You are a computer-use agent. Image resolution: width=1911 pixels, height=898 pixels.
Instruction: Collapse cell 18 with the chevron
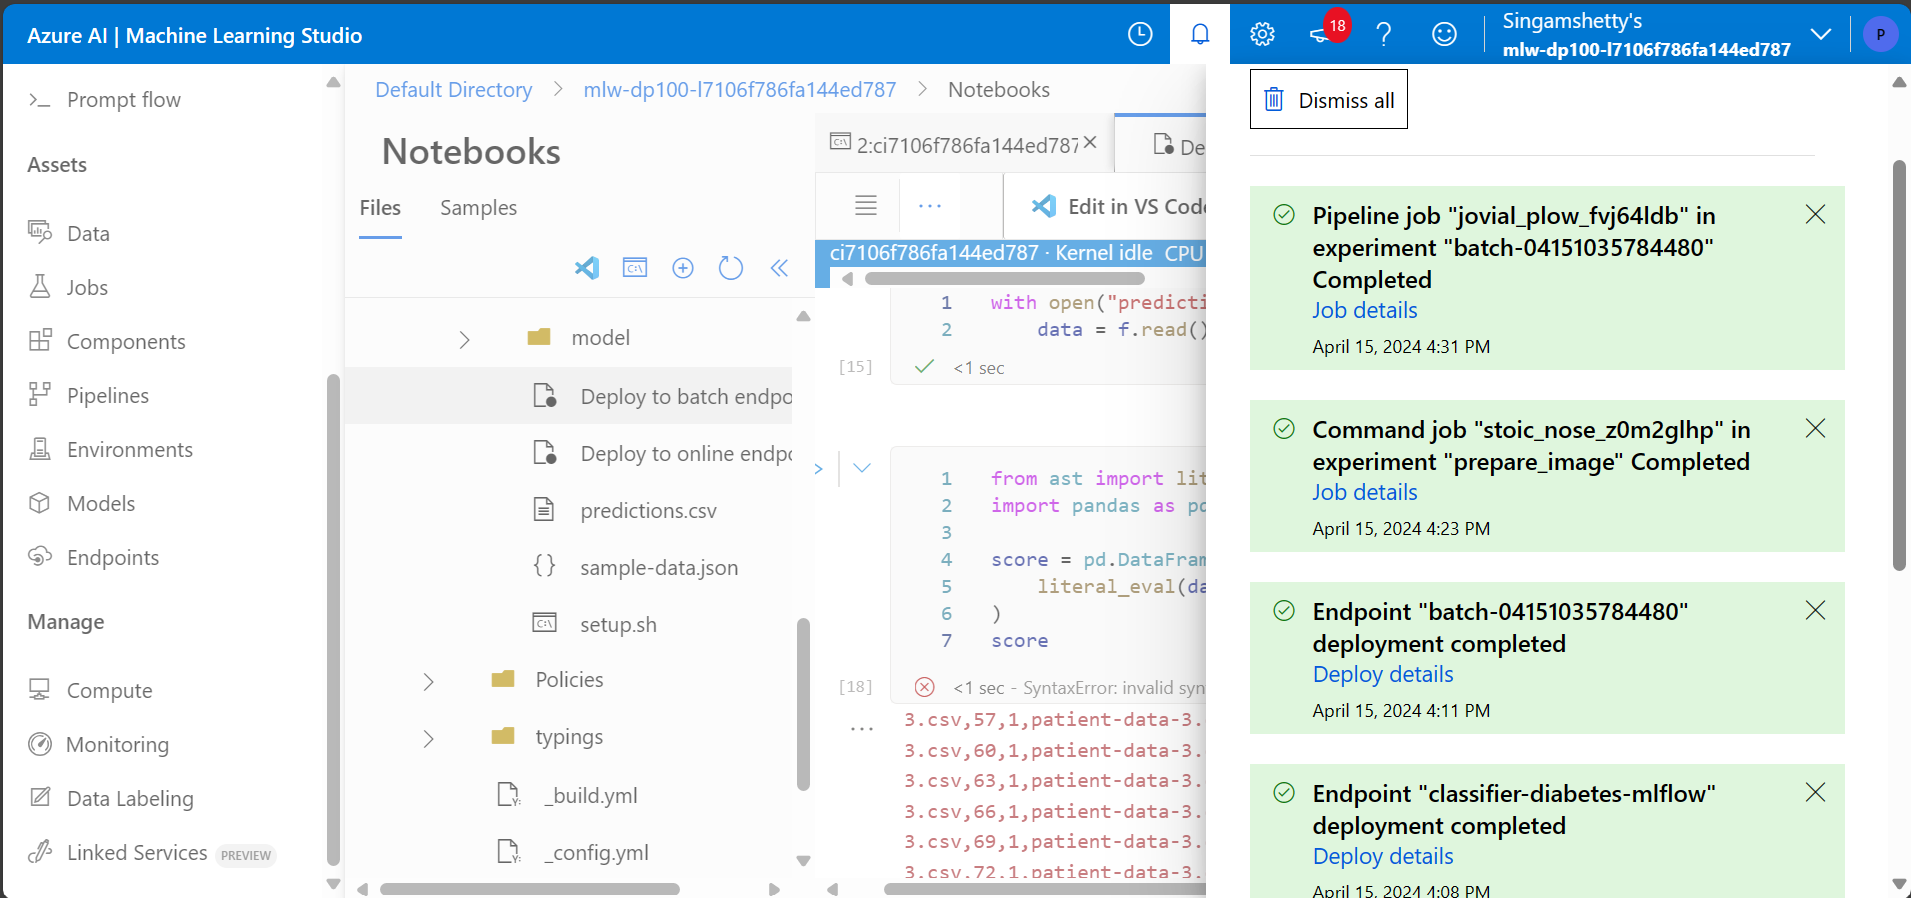tap(862, 467)
